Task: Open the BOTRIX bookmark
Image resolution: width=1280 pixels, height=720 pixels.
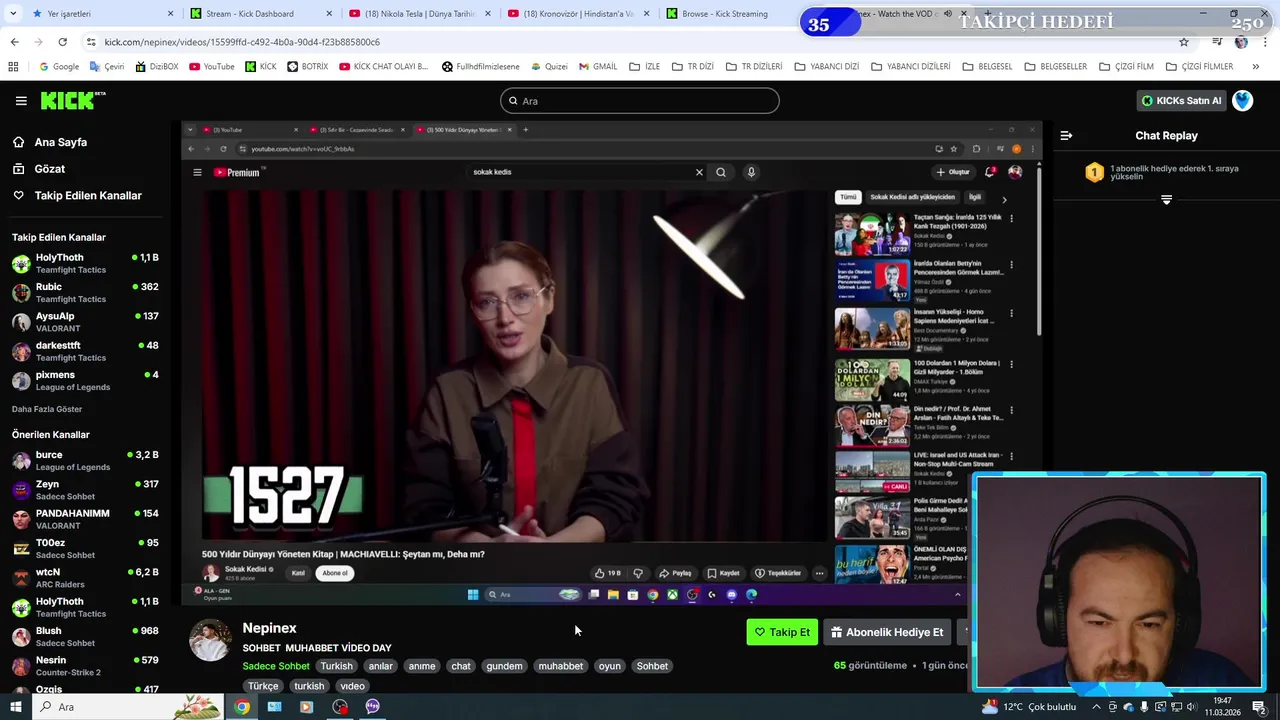Action: tap(307, 67)
